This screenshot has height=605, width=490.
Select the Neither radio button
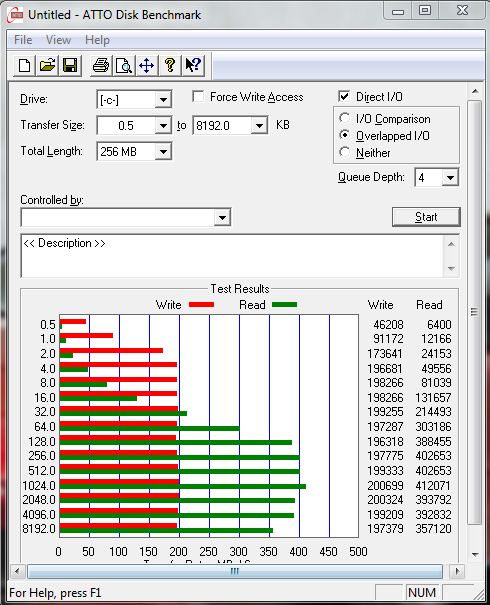pyautogui.click(x=344, y=152)
